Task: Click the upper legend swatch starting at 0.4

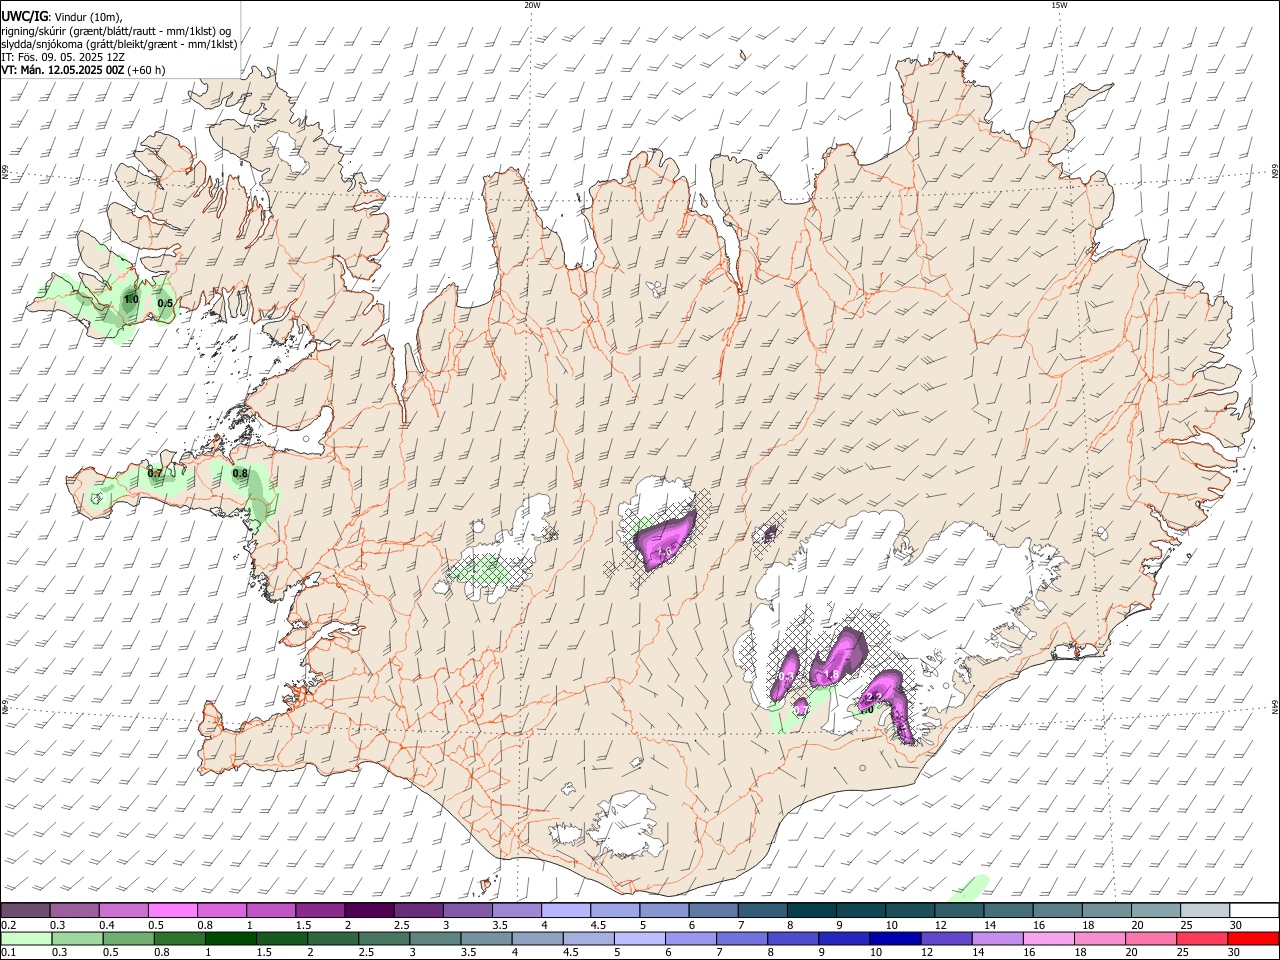Action: (123, 910)
